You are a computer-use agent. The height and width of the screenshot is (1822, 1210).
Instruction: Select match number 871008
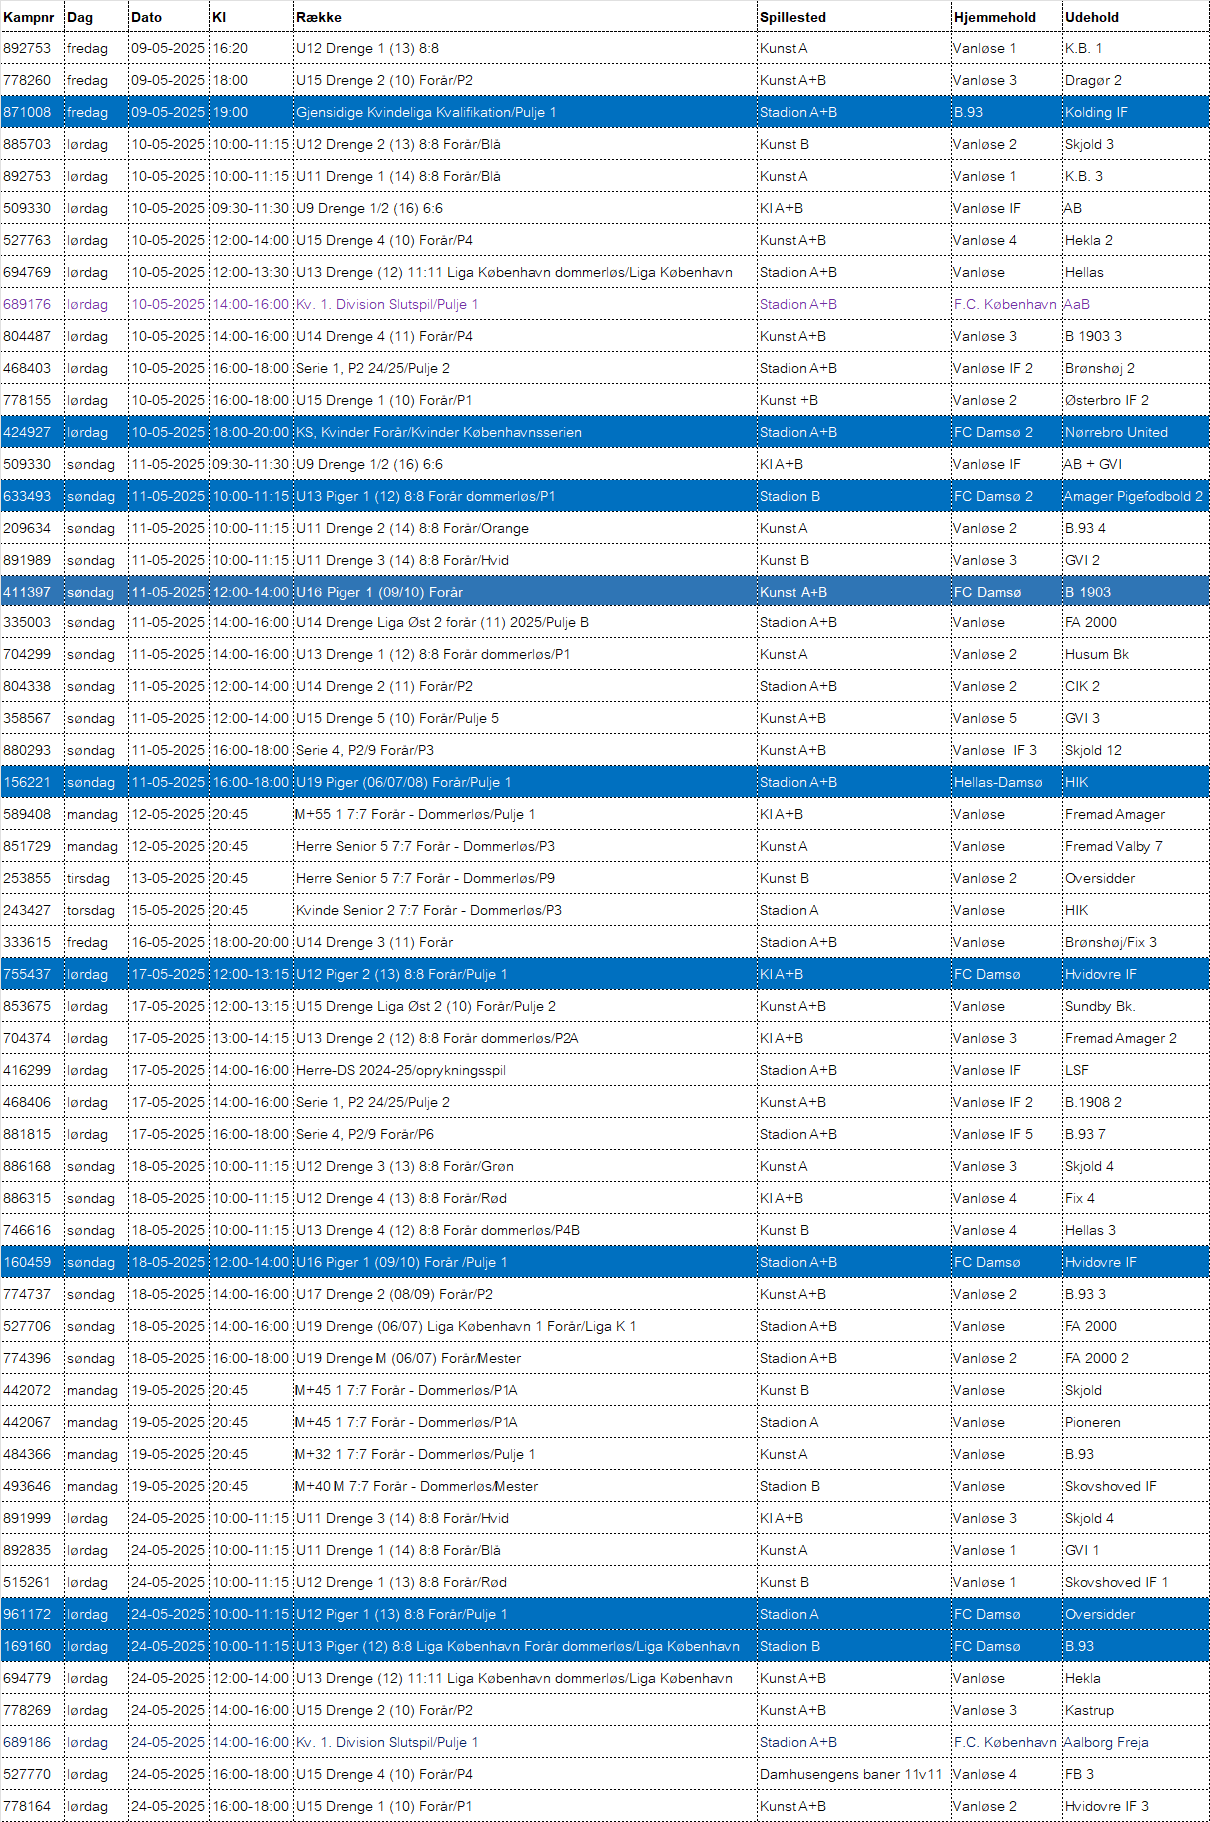point(27,112)
